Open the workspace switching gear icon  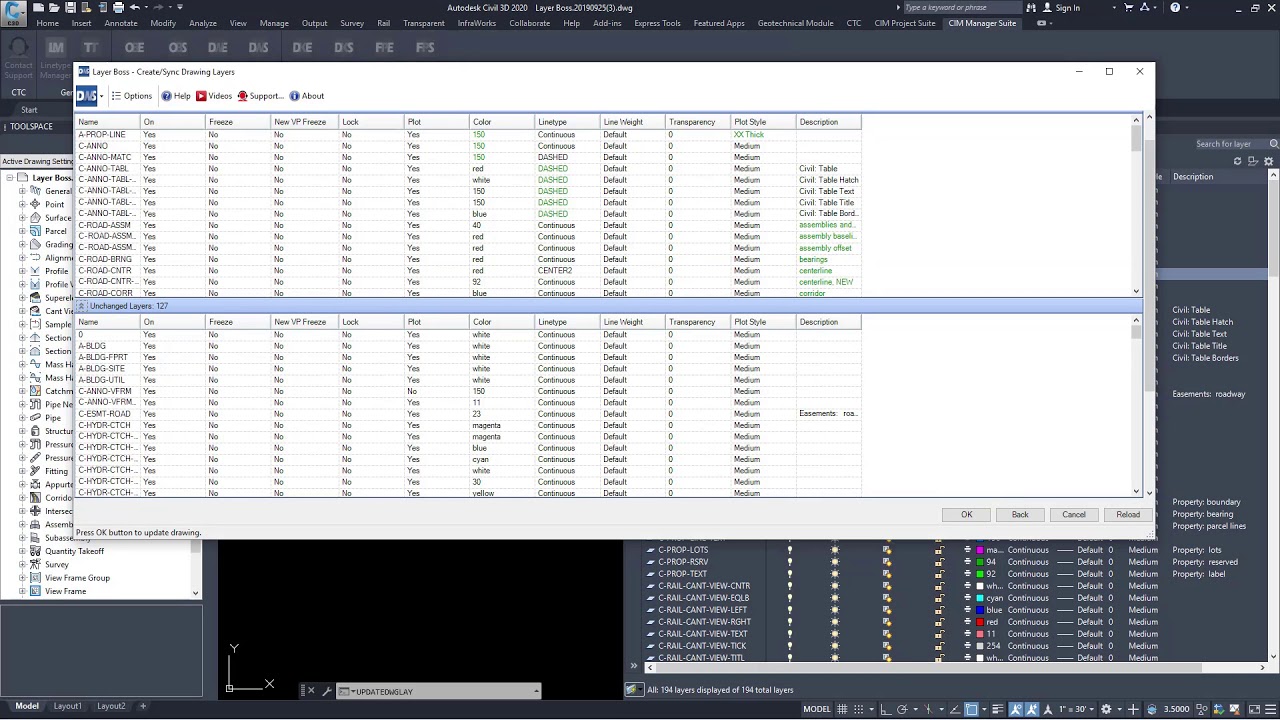click(x=1106, y=709)
